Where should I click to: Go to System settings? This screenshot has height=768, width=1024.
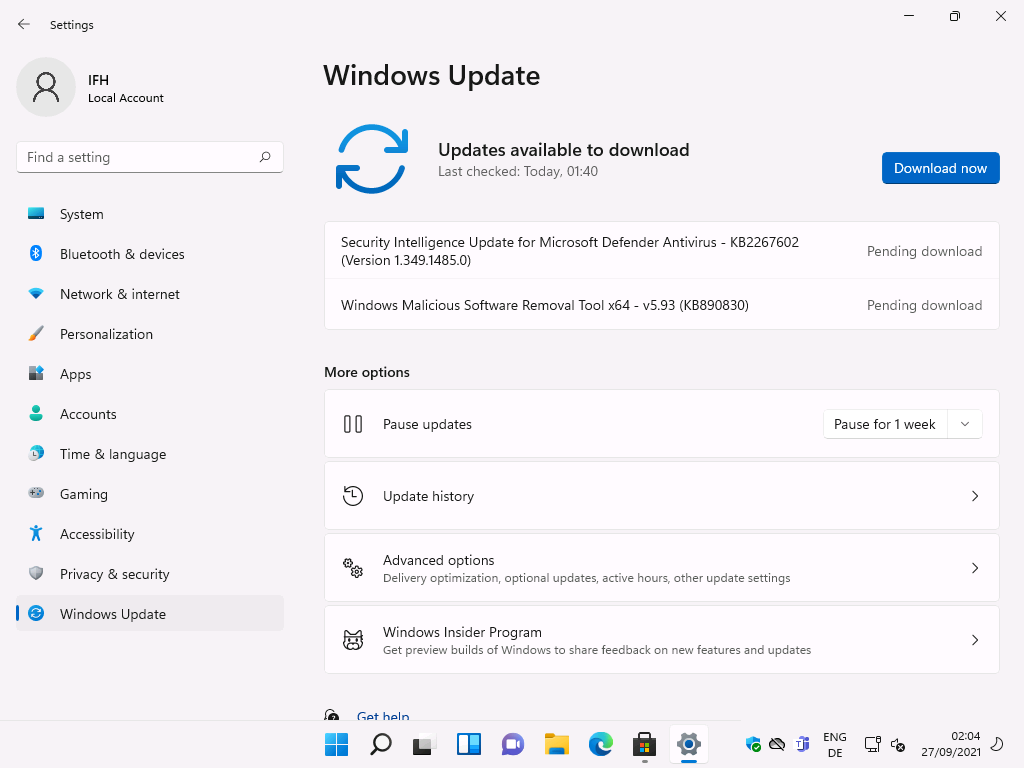[x=150, y=214]
